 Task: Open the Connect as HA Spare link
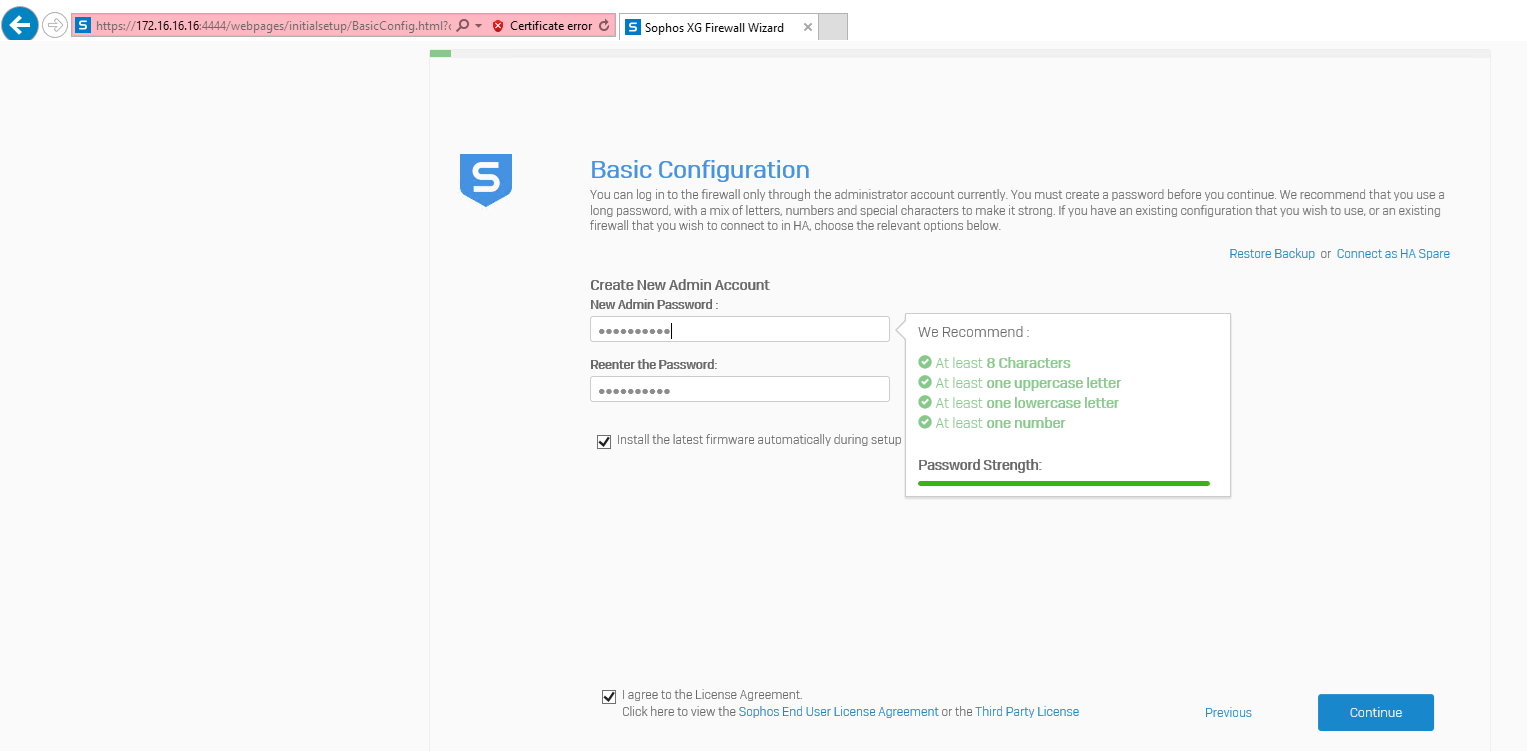[1393, 254]
